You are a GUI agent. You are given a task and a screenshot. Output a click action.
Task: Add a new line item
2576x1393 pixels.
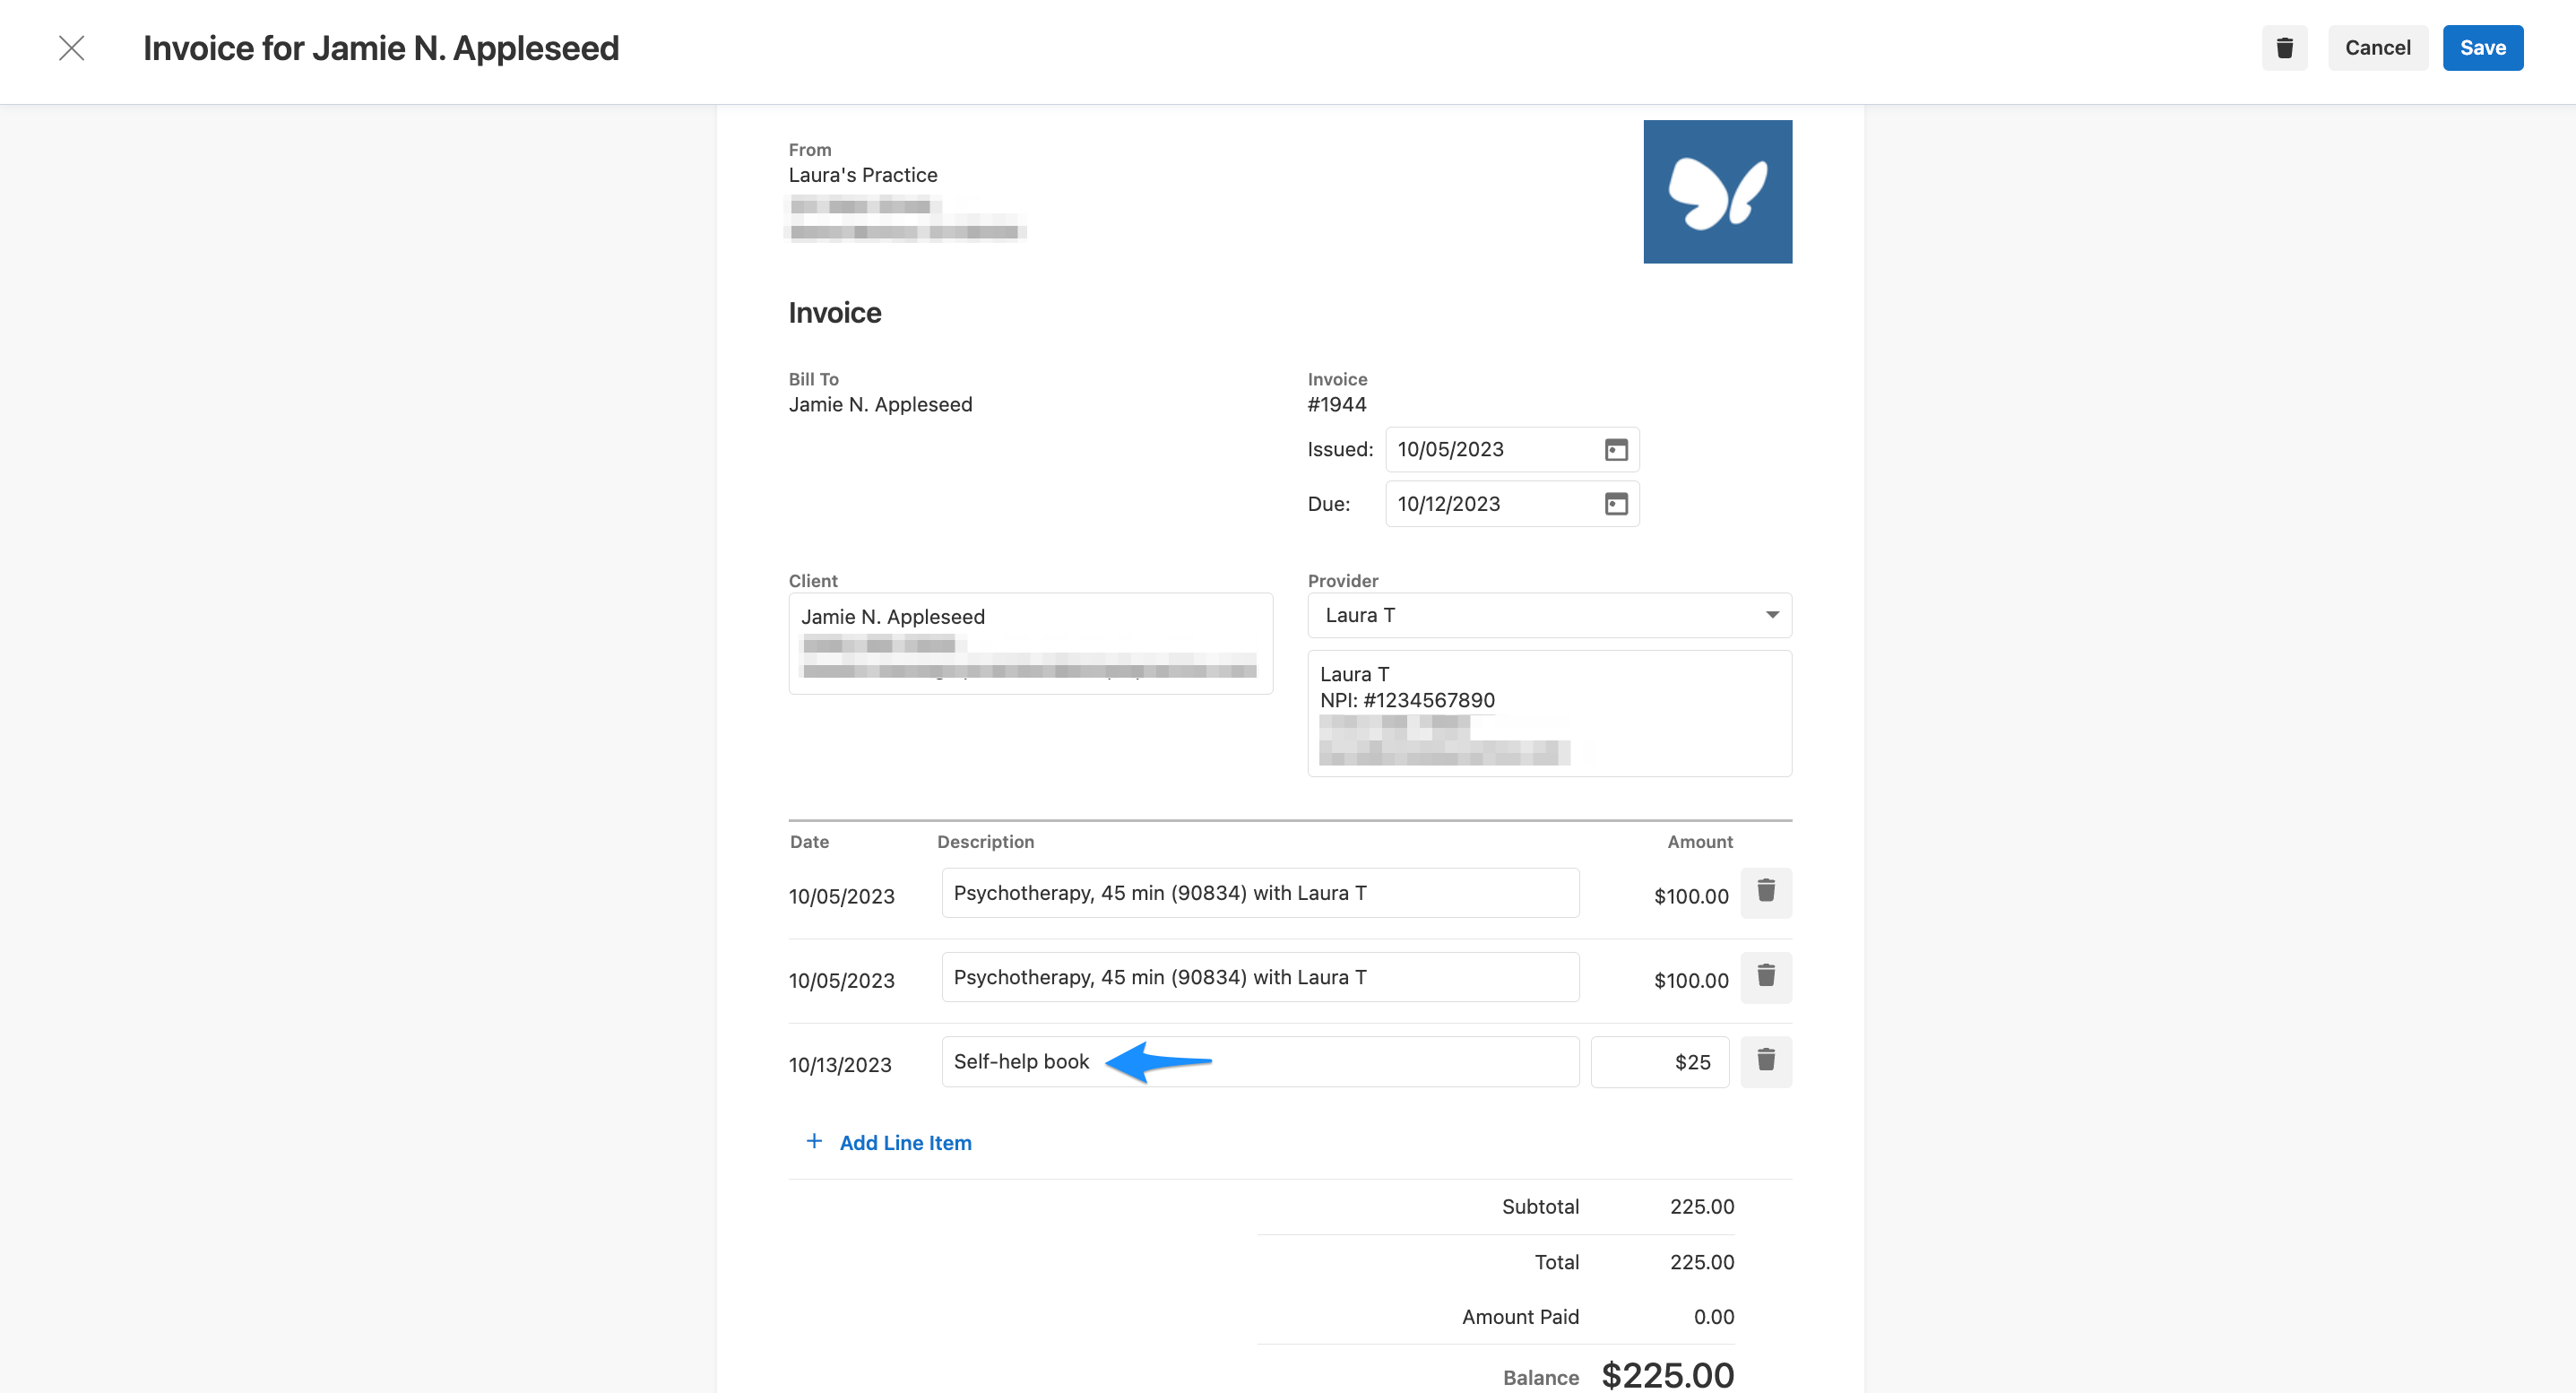coord(904,1142)
